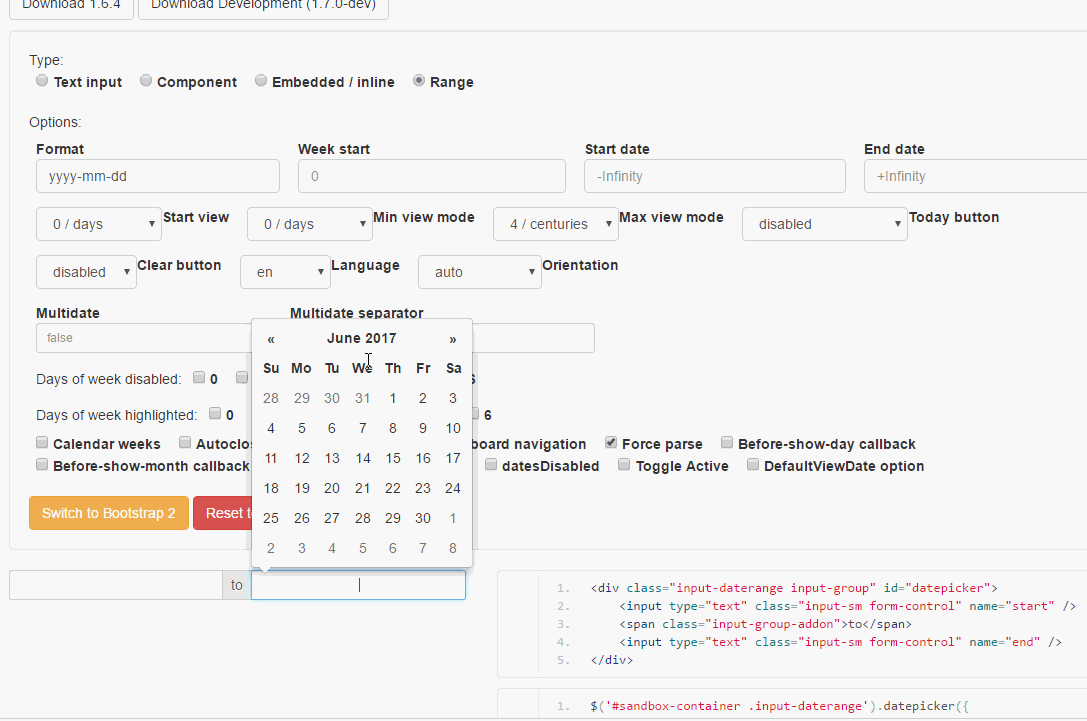
Task: Click the June 2017 calendar header
Action: (361, 338)
